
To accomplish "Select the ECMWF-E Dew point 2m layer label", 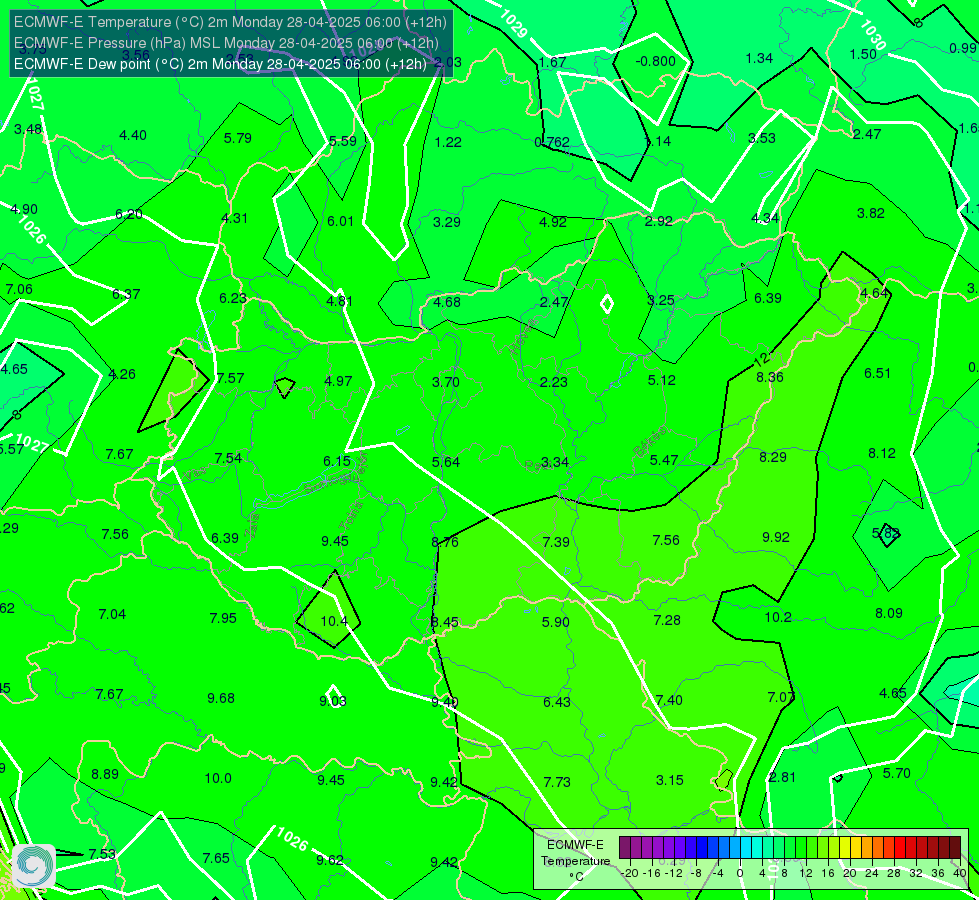I will 220,64.
